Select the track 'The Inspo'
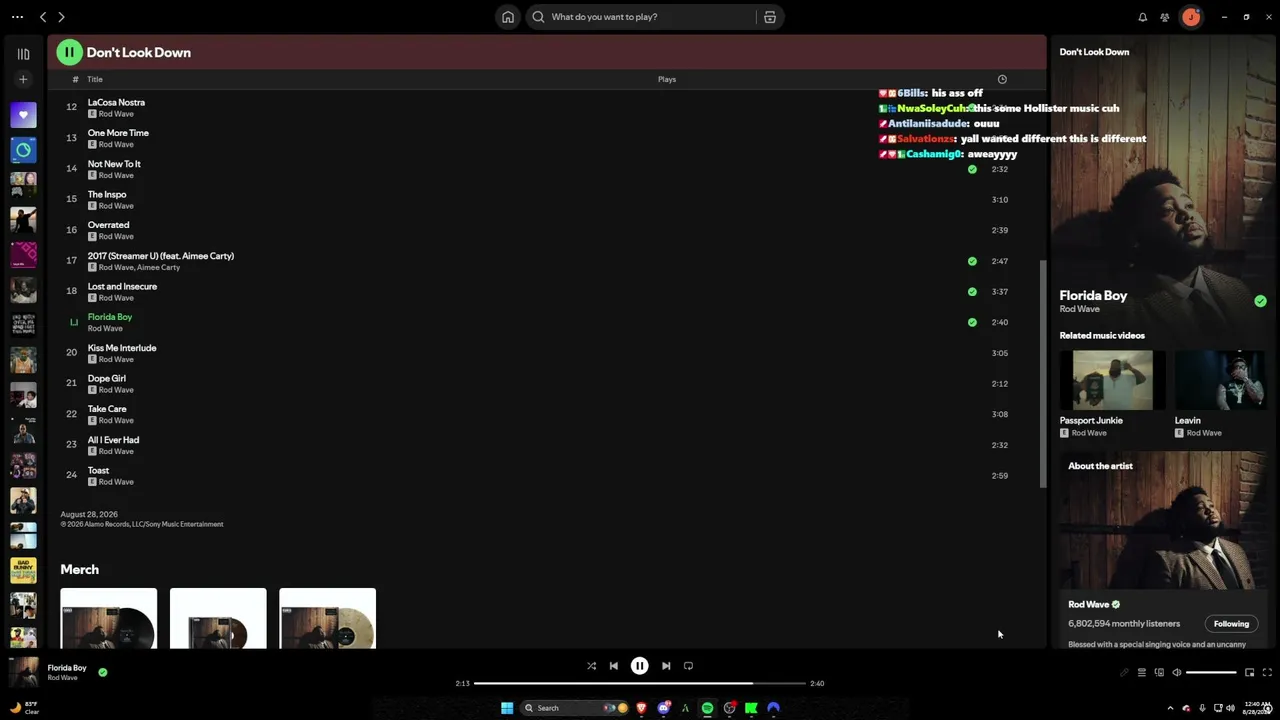The width and height of the screenshot is (1280, 720). pyautogui.click(x=107, y=194)
